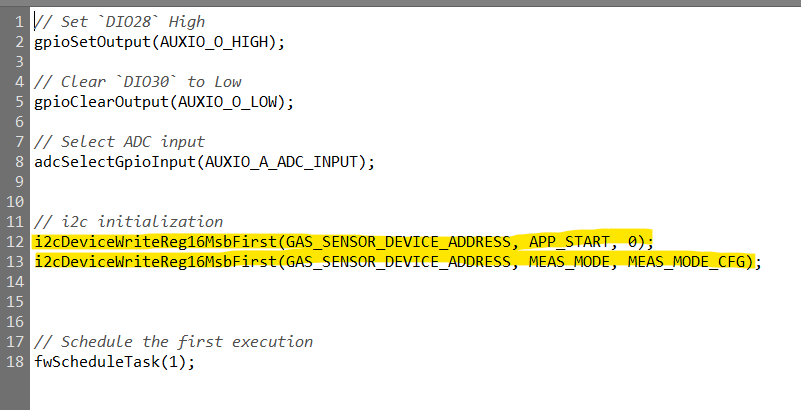
Task: Click the "Select ADC input" comment
Action: tap(119, 141)
